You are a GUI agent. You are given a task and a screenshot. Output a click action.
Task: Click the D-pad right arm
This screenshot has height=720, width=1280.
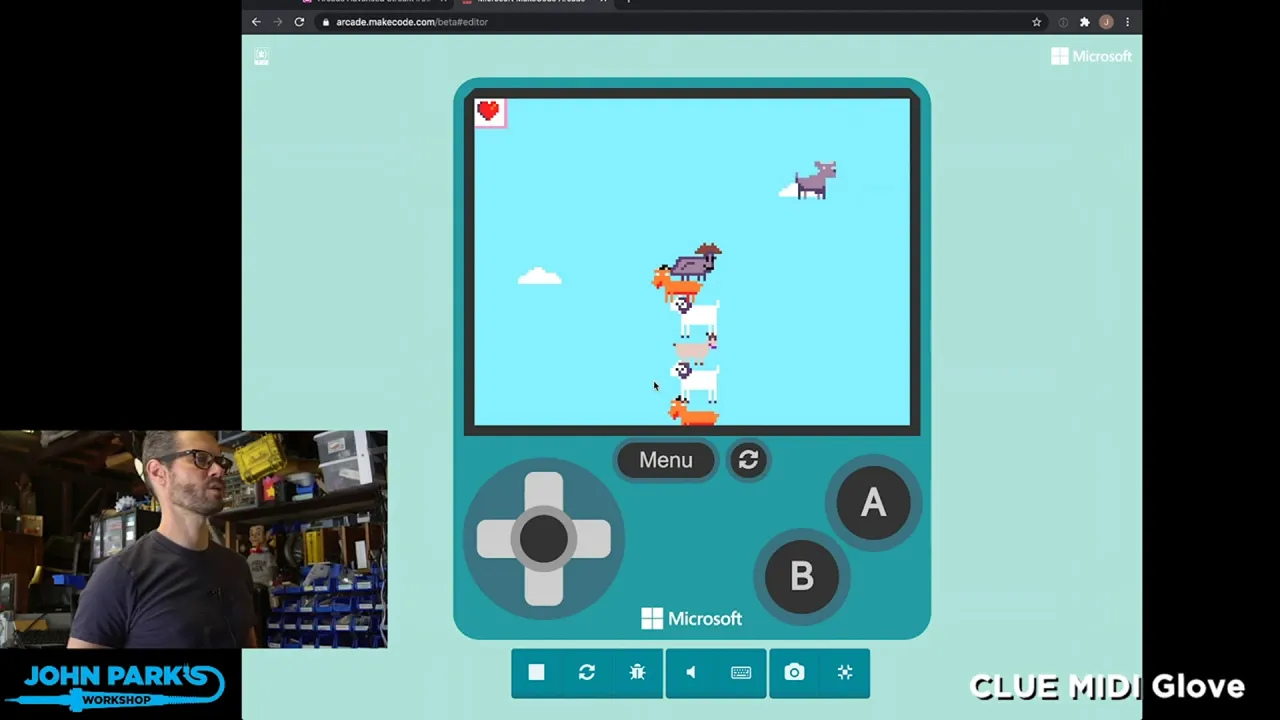point(592,539)
